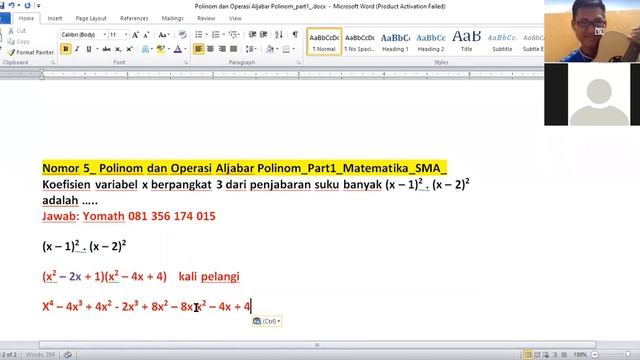Toggle Italic formatting button
640x360 pixels.
pyautogui.click(x=77, y=49)
